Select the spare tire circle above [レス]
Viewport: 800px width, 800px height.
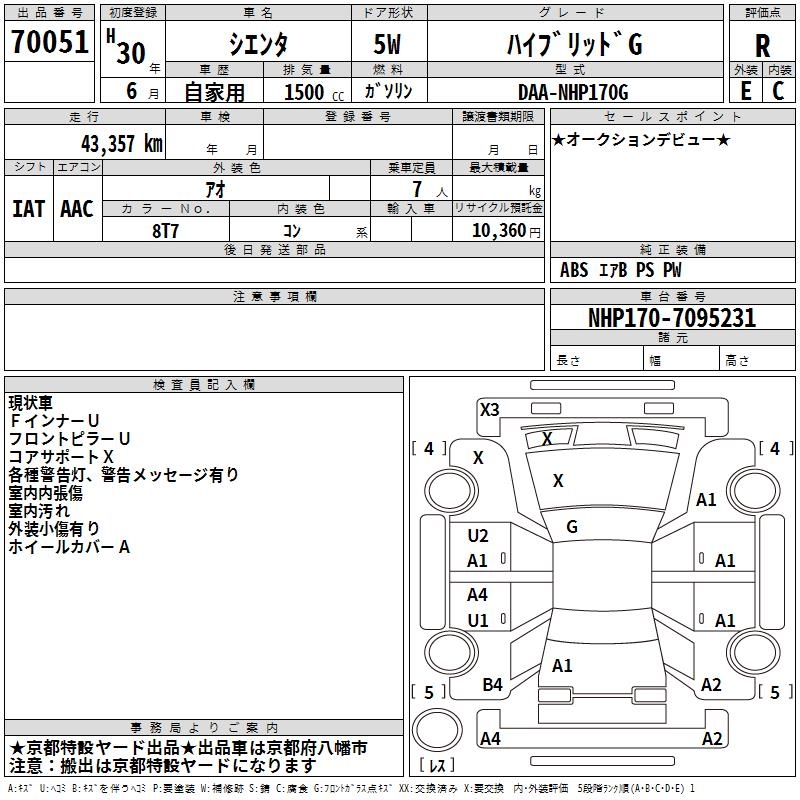point(437,730)
